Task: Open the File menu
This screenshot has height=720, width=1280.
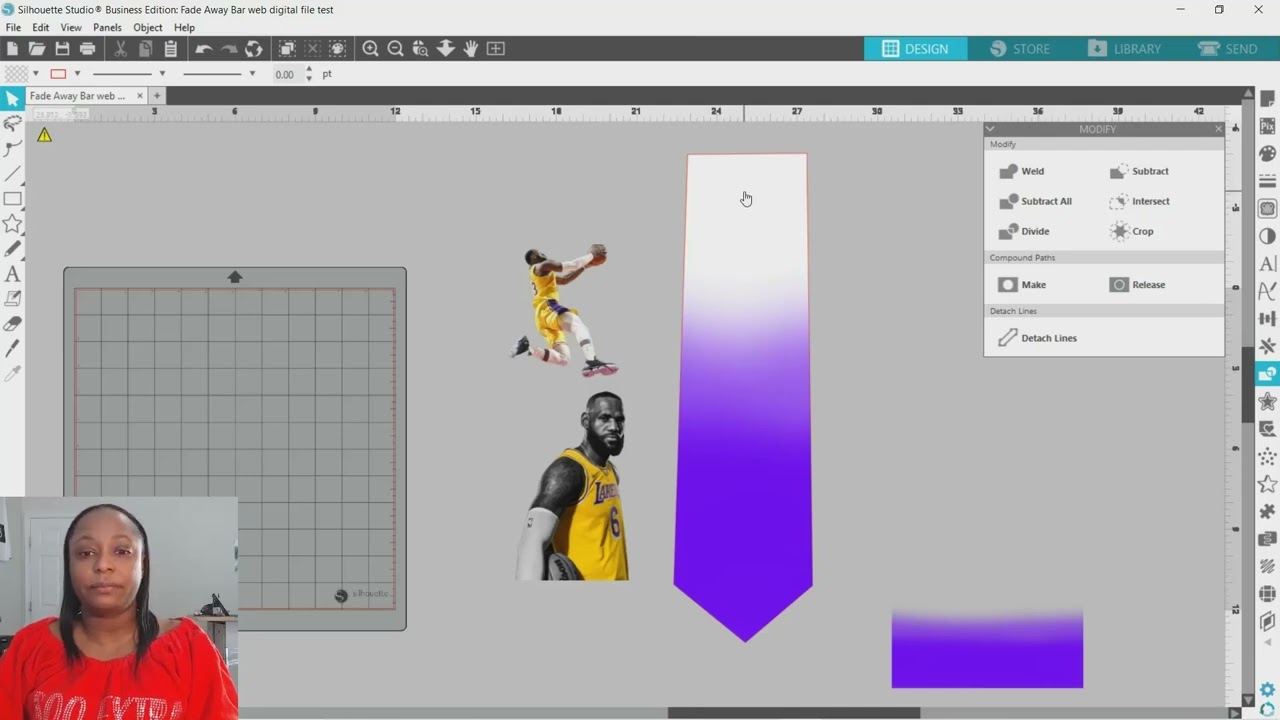Action: click(13, 28)
